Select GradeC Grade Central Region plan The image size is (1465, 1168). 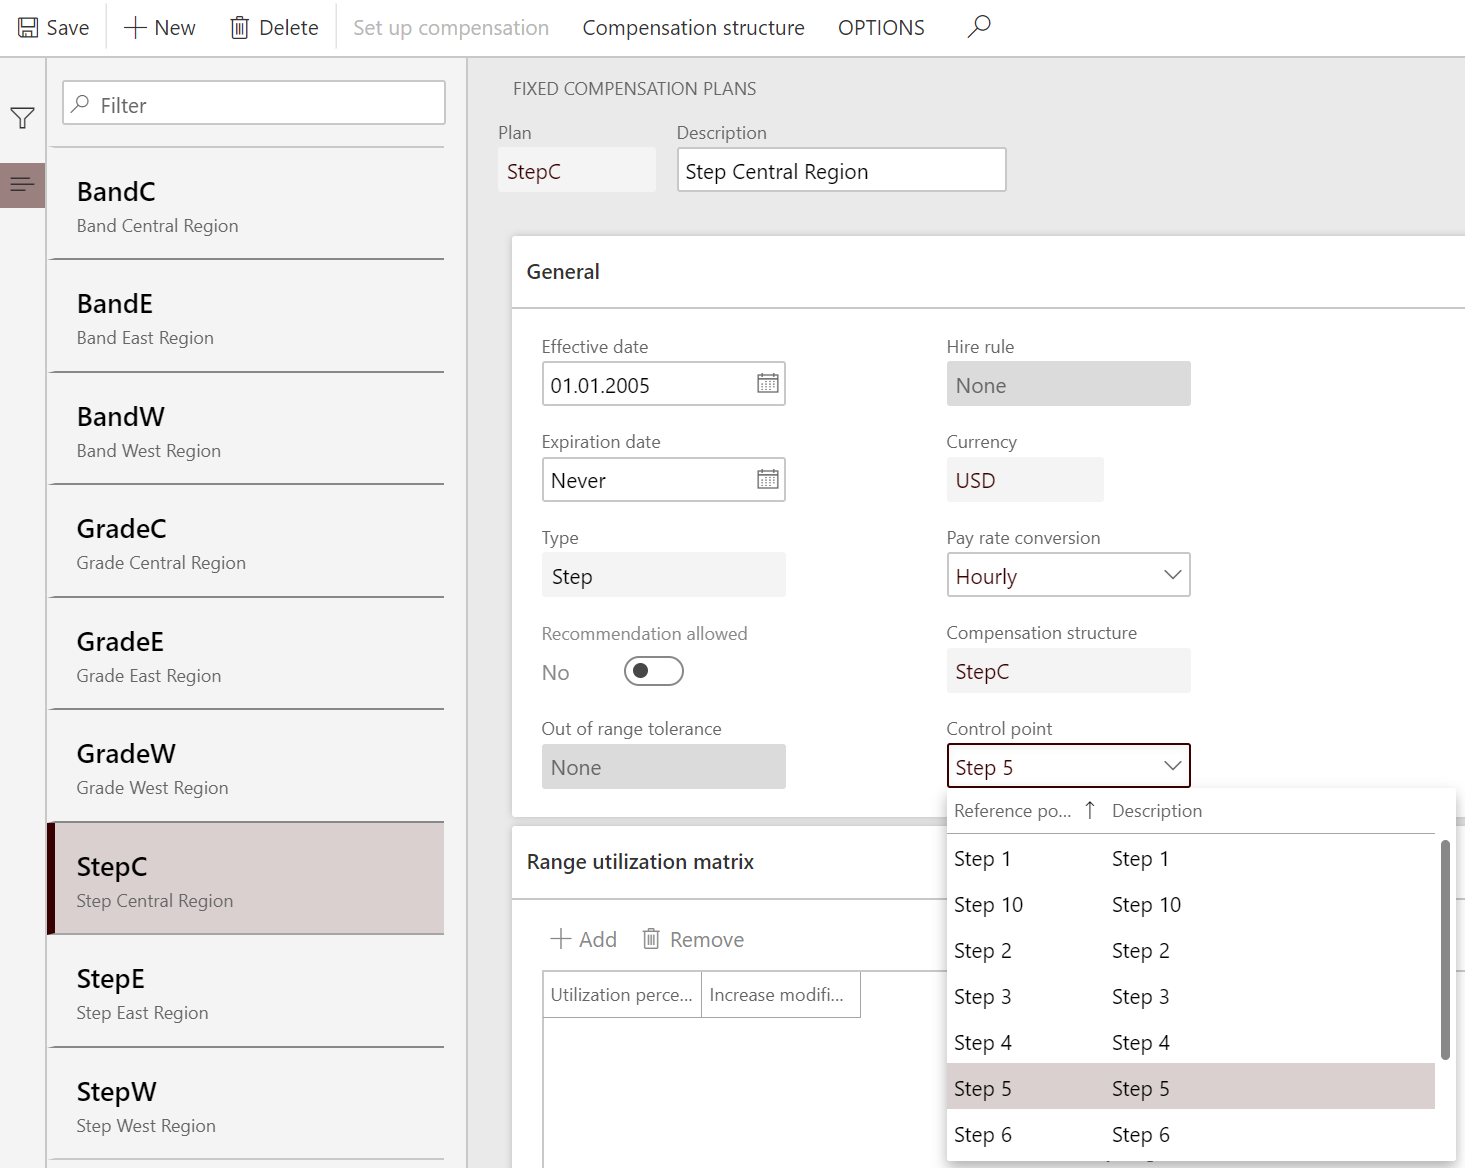(246, 541)
